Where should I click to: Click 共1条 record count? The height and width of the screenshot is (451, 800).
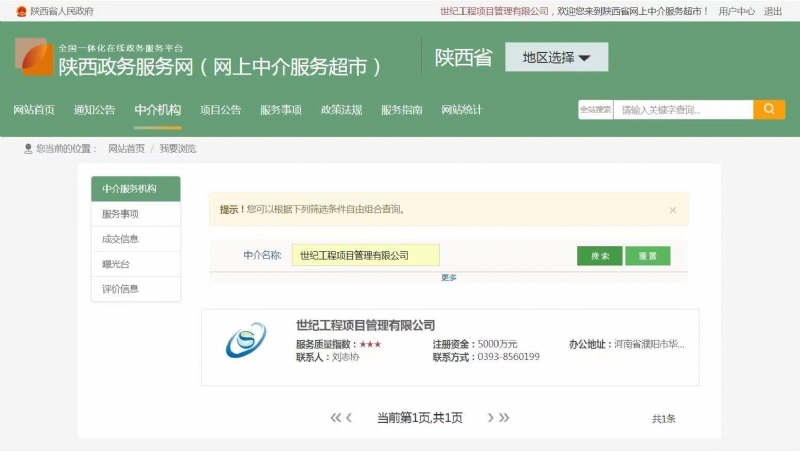click(x=663, y=419)
